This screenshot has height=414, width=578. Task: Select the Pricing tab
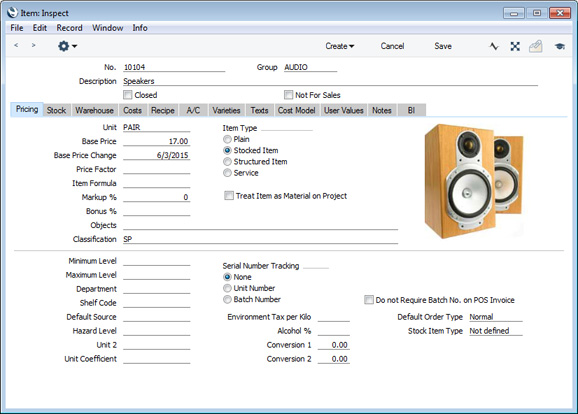click(27, 109)
